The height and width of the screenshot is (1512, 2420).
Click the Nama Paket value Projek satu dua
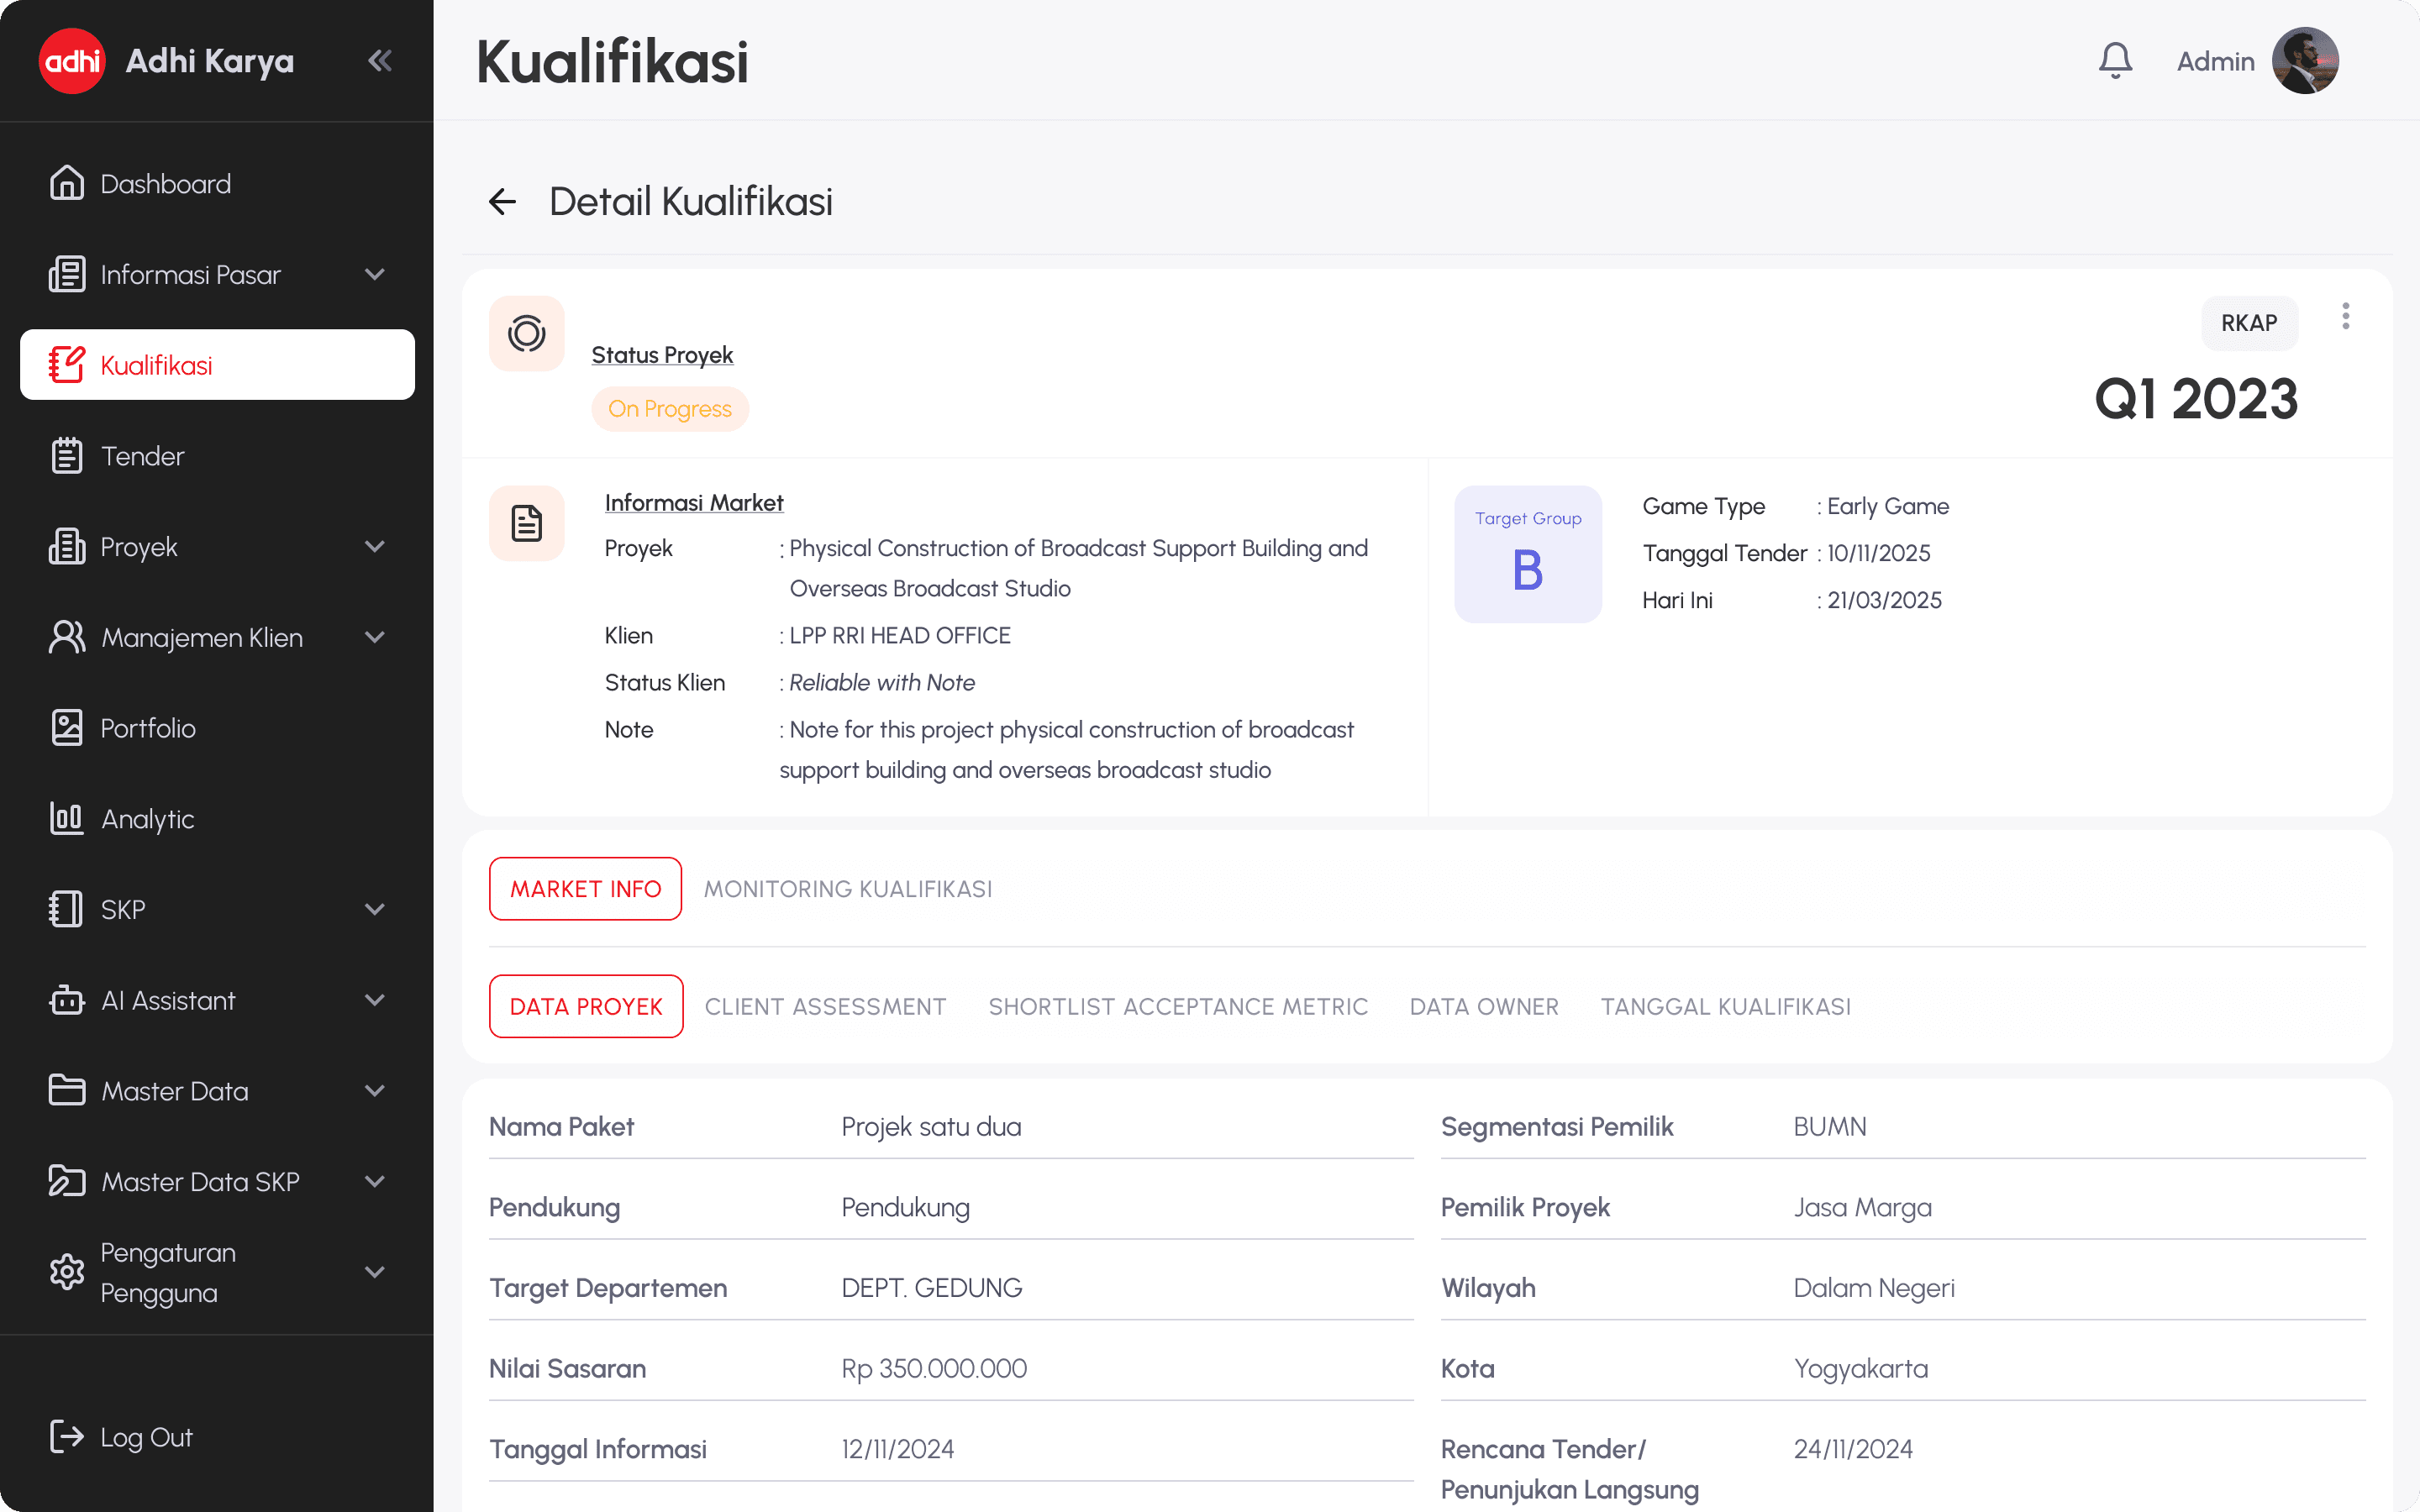pyautogui.click(x=931, y=1126)
